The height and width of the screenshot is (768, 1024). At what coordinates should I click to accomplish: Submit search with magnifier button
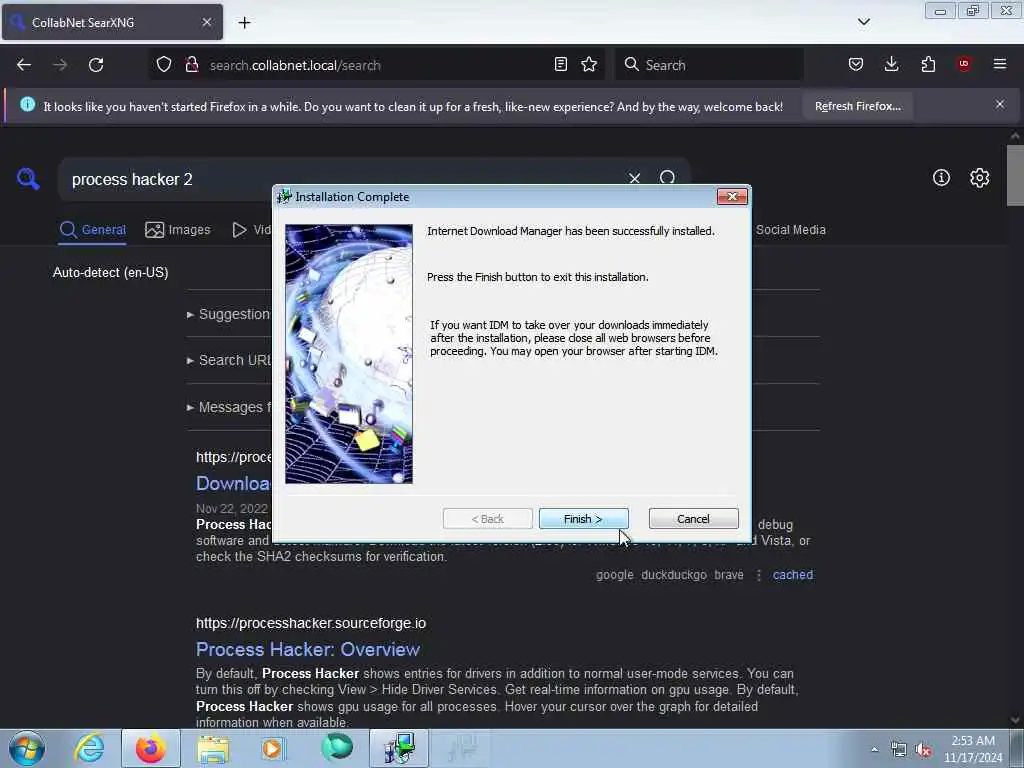667,178
